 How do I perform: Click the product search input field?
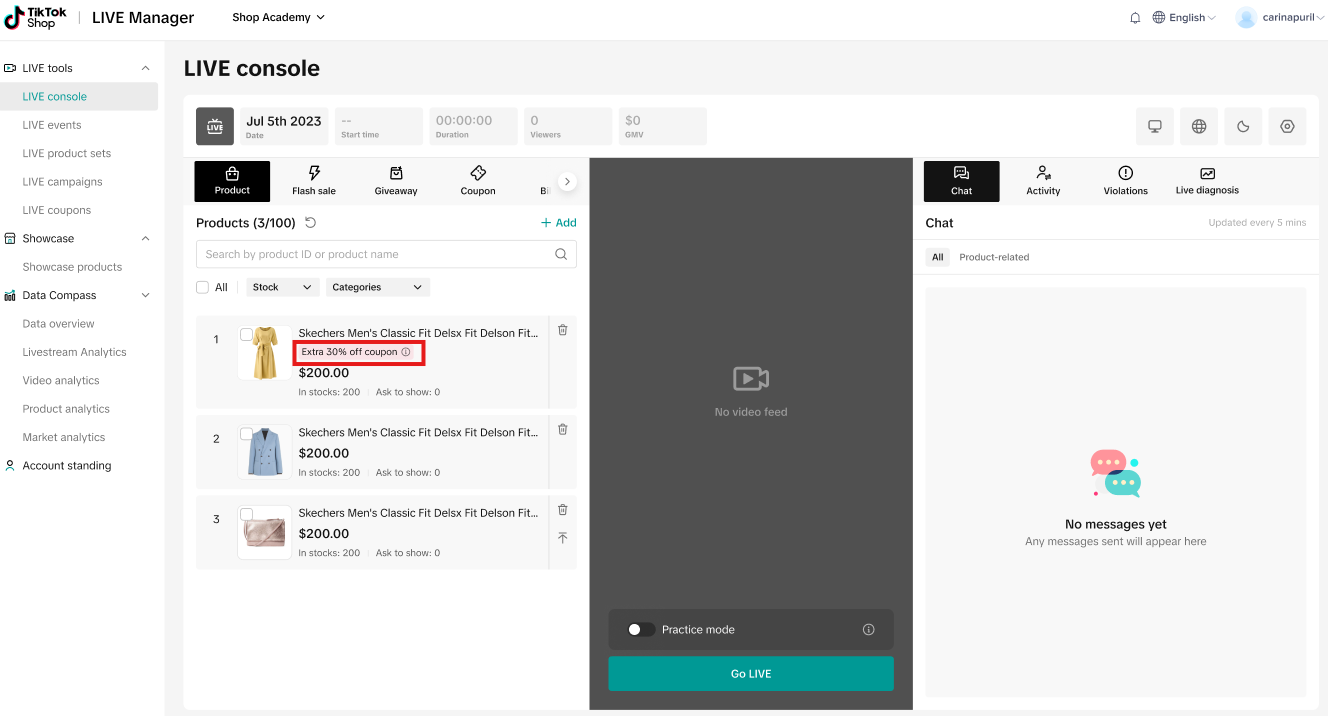[375, 254]
